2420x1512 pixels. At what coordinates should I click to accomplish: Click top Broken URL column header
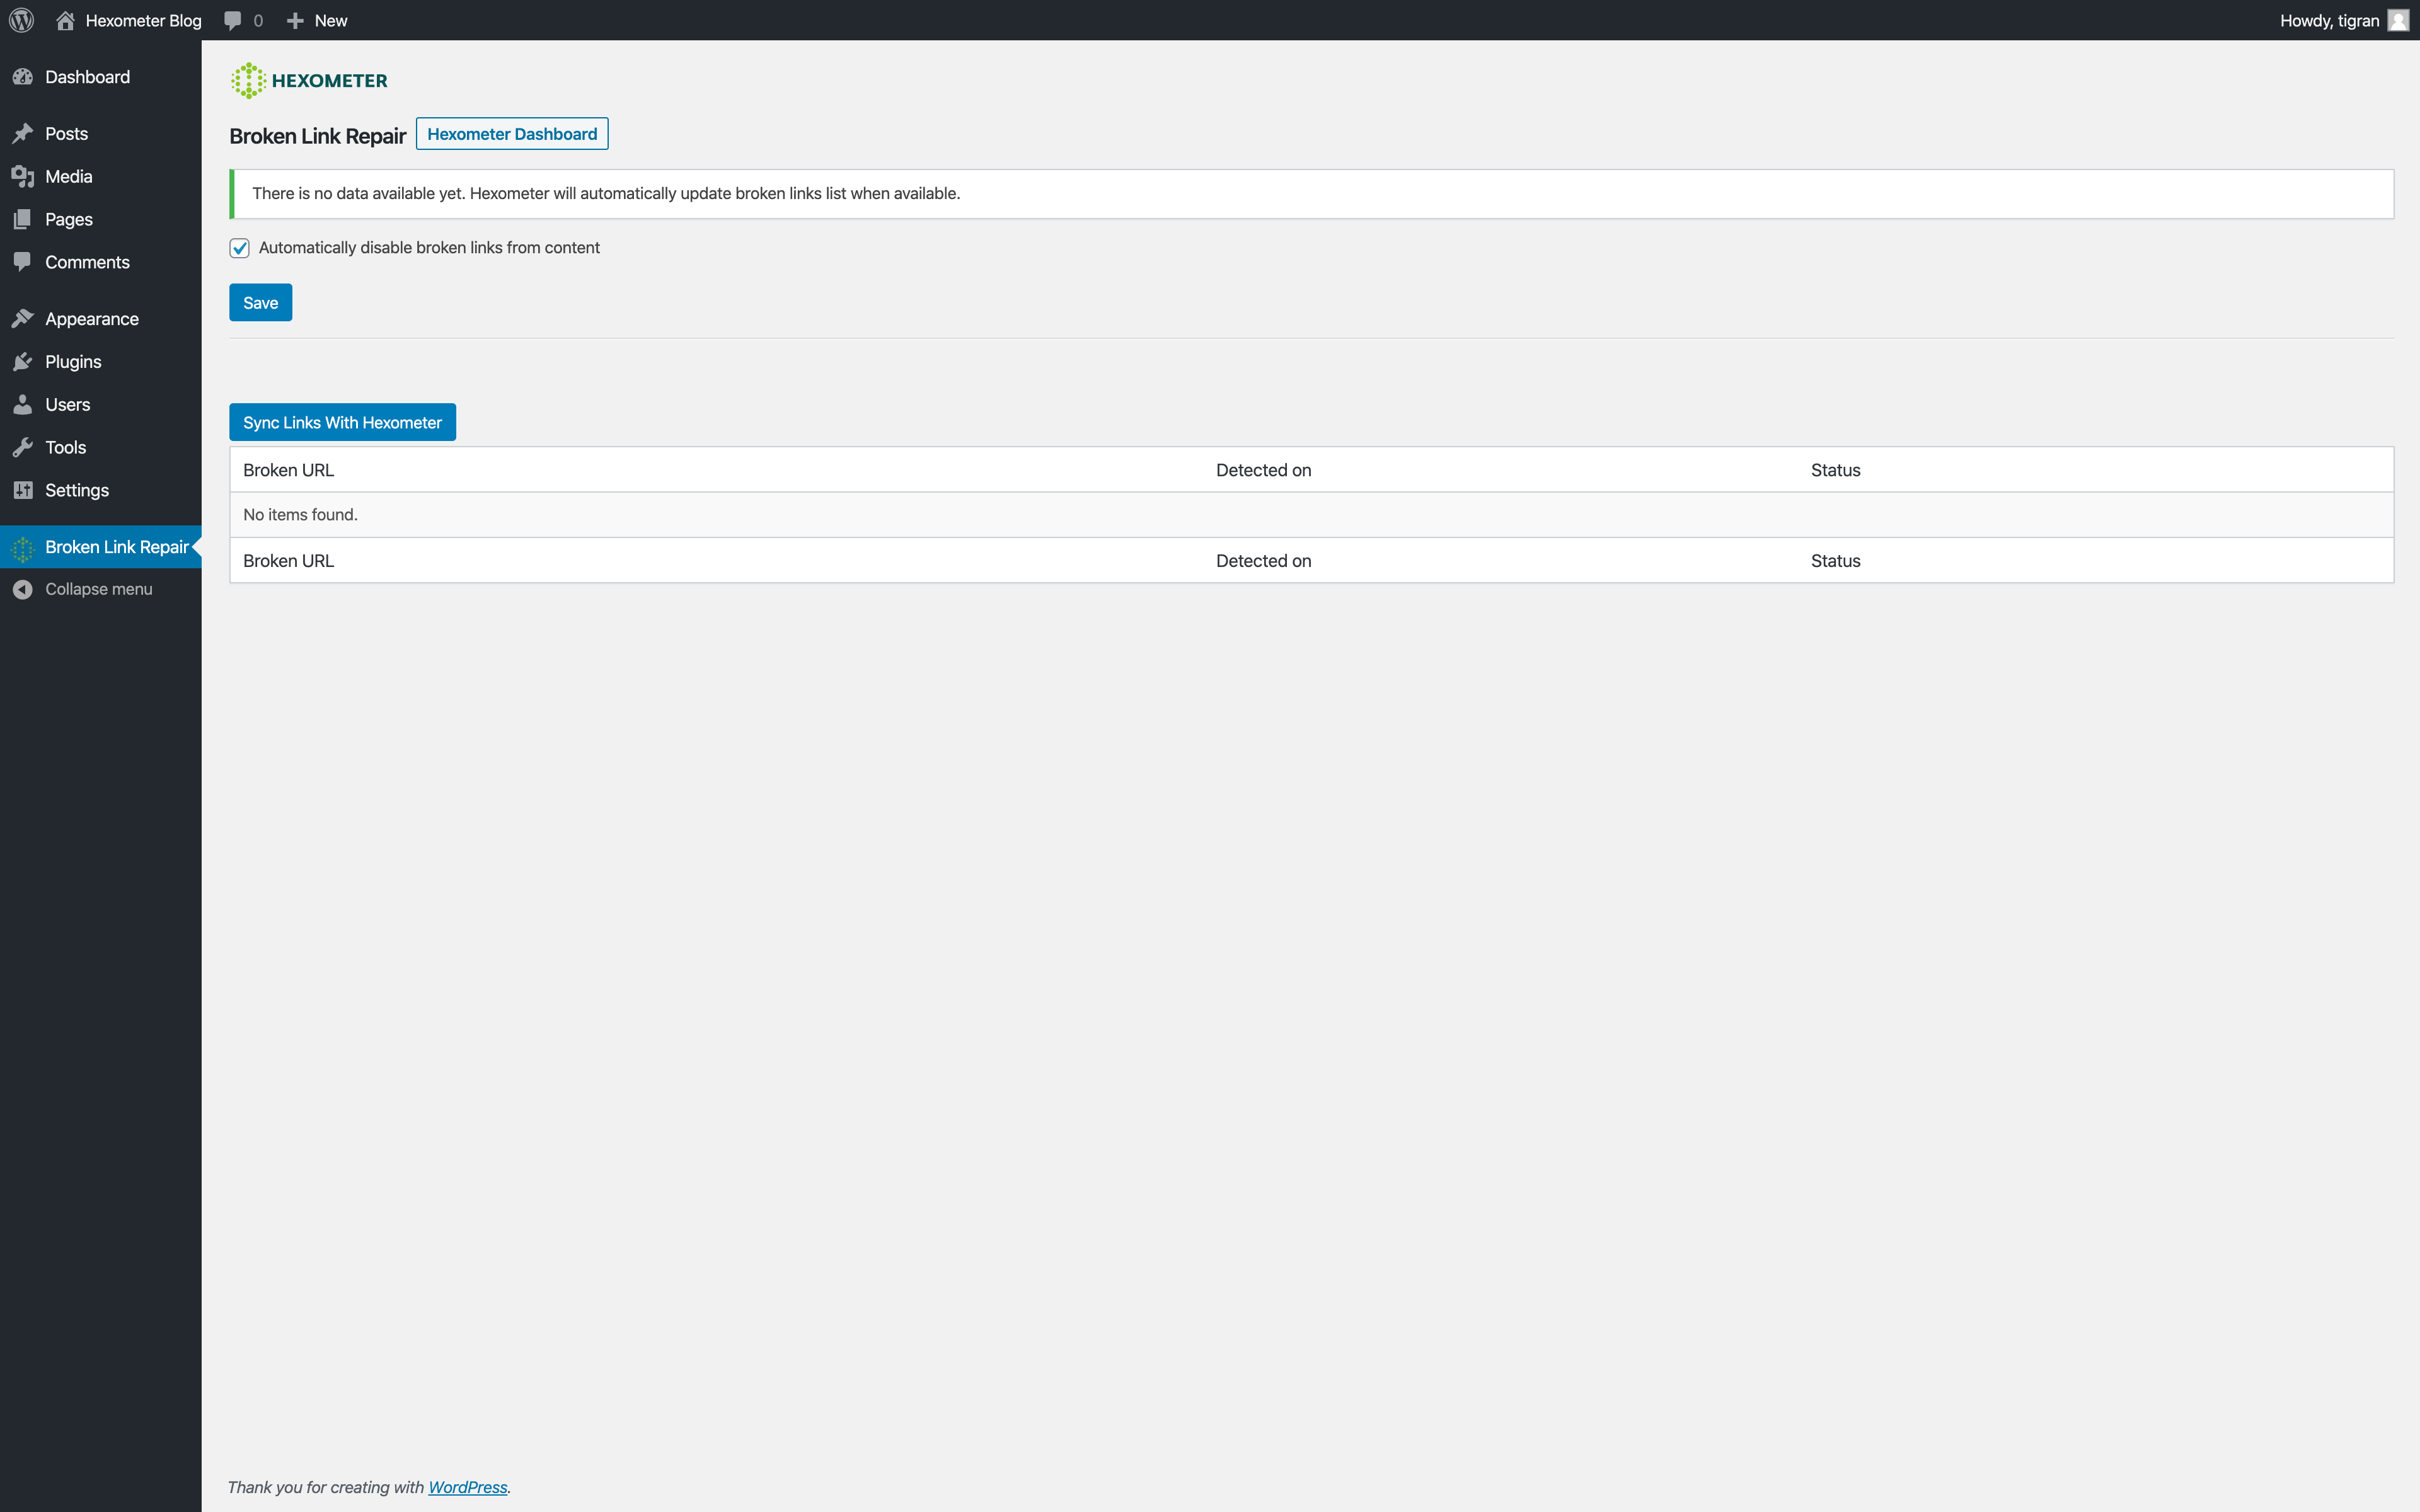click(288, 470)
